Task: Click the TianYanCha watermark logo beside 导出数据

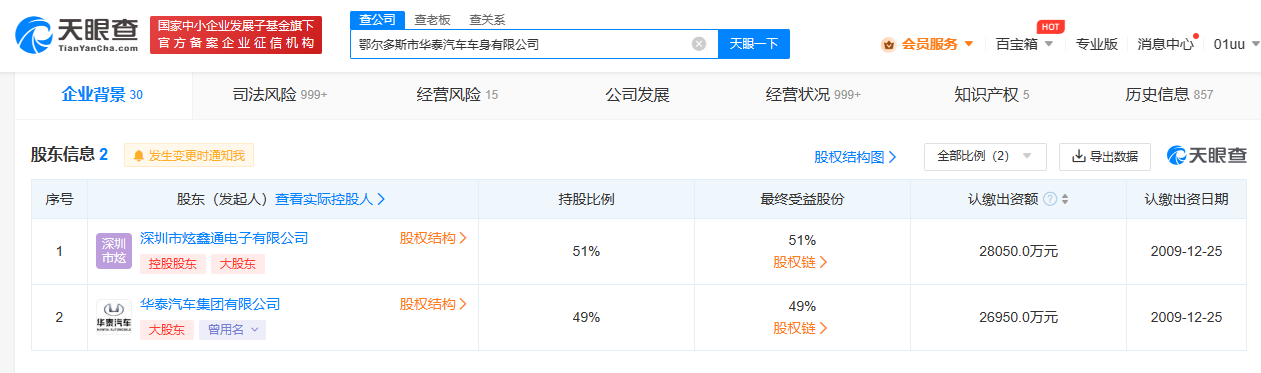Action: coord(1206,156)
